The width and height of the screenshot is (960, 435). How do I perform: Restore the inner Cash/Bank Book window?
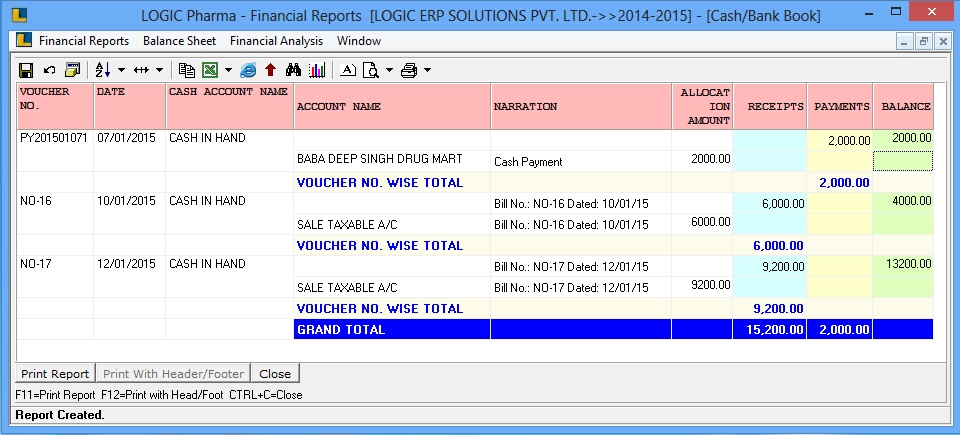[924, 42]
